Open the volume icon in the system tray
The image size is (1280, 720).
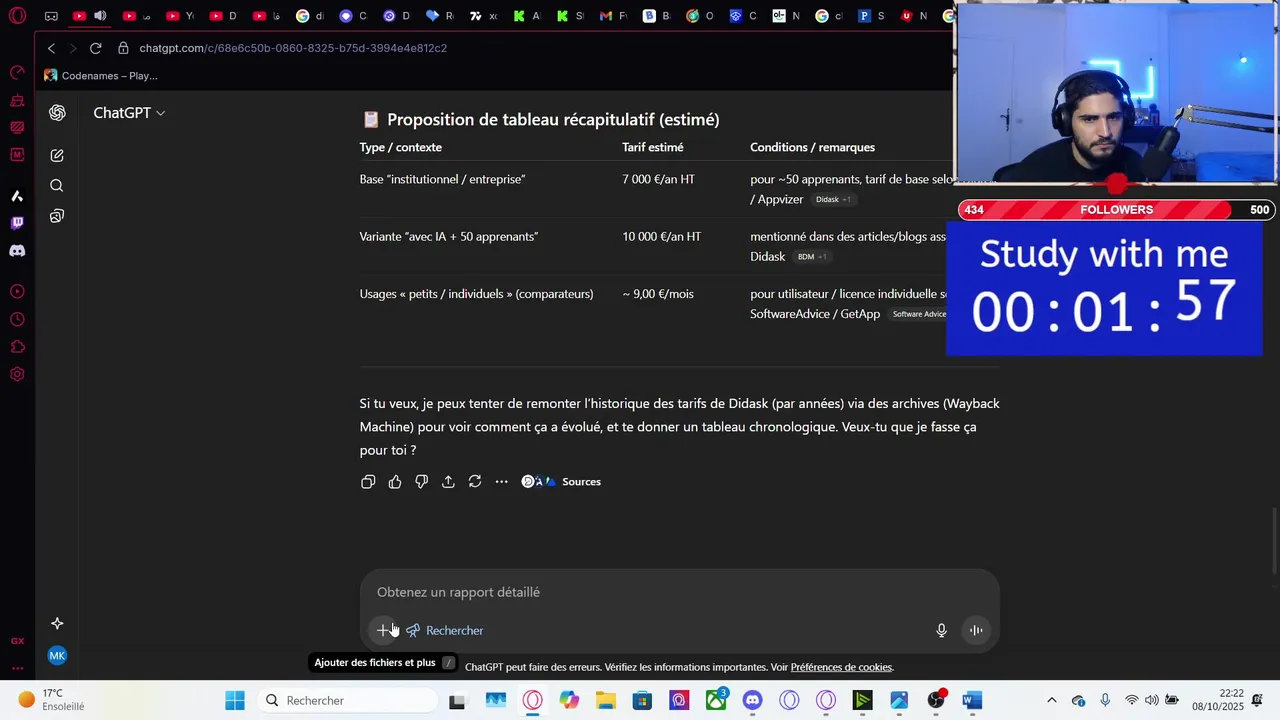[1152, 700]
